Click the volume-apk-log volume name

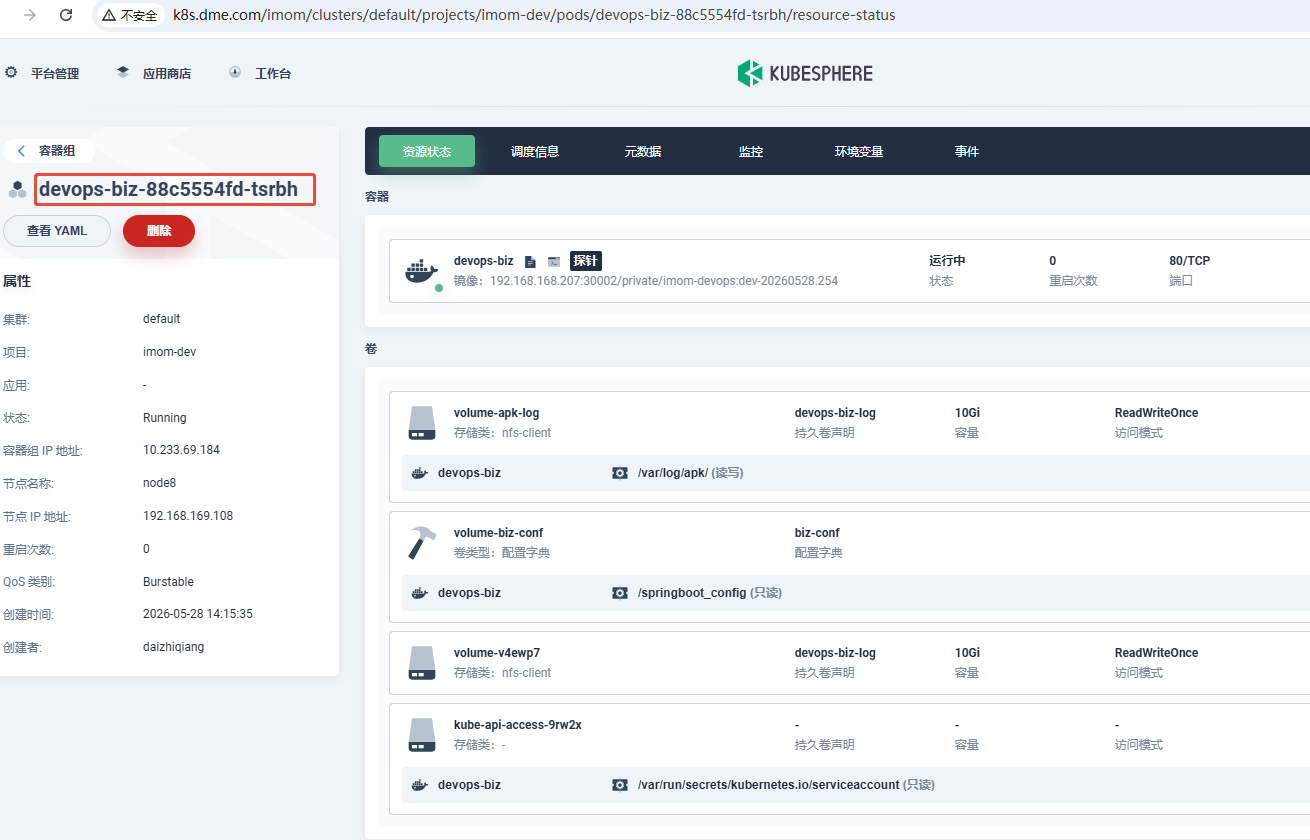click(x=497, y=413)
